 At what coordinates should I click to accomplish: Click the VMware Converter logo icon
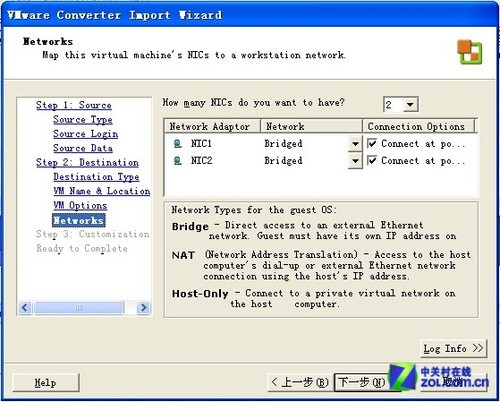tap(469, 52)
